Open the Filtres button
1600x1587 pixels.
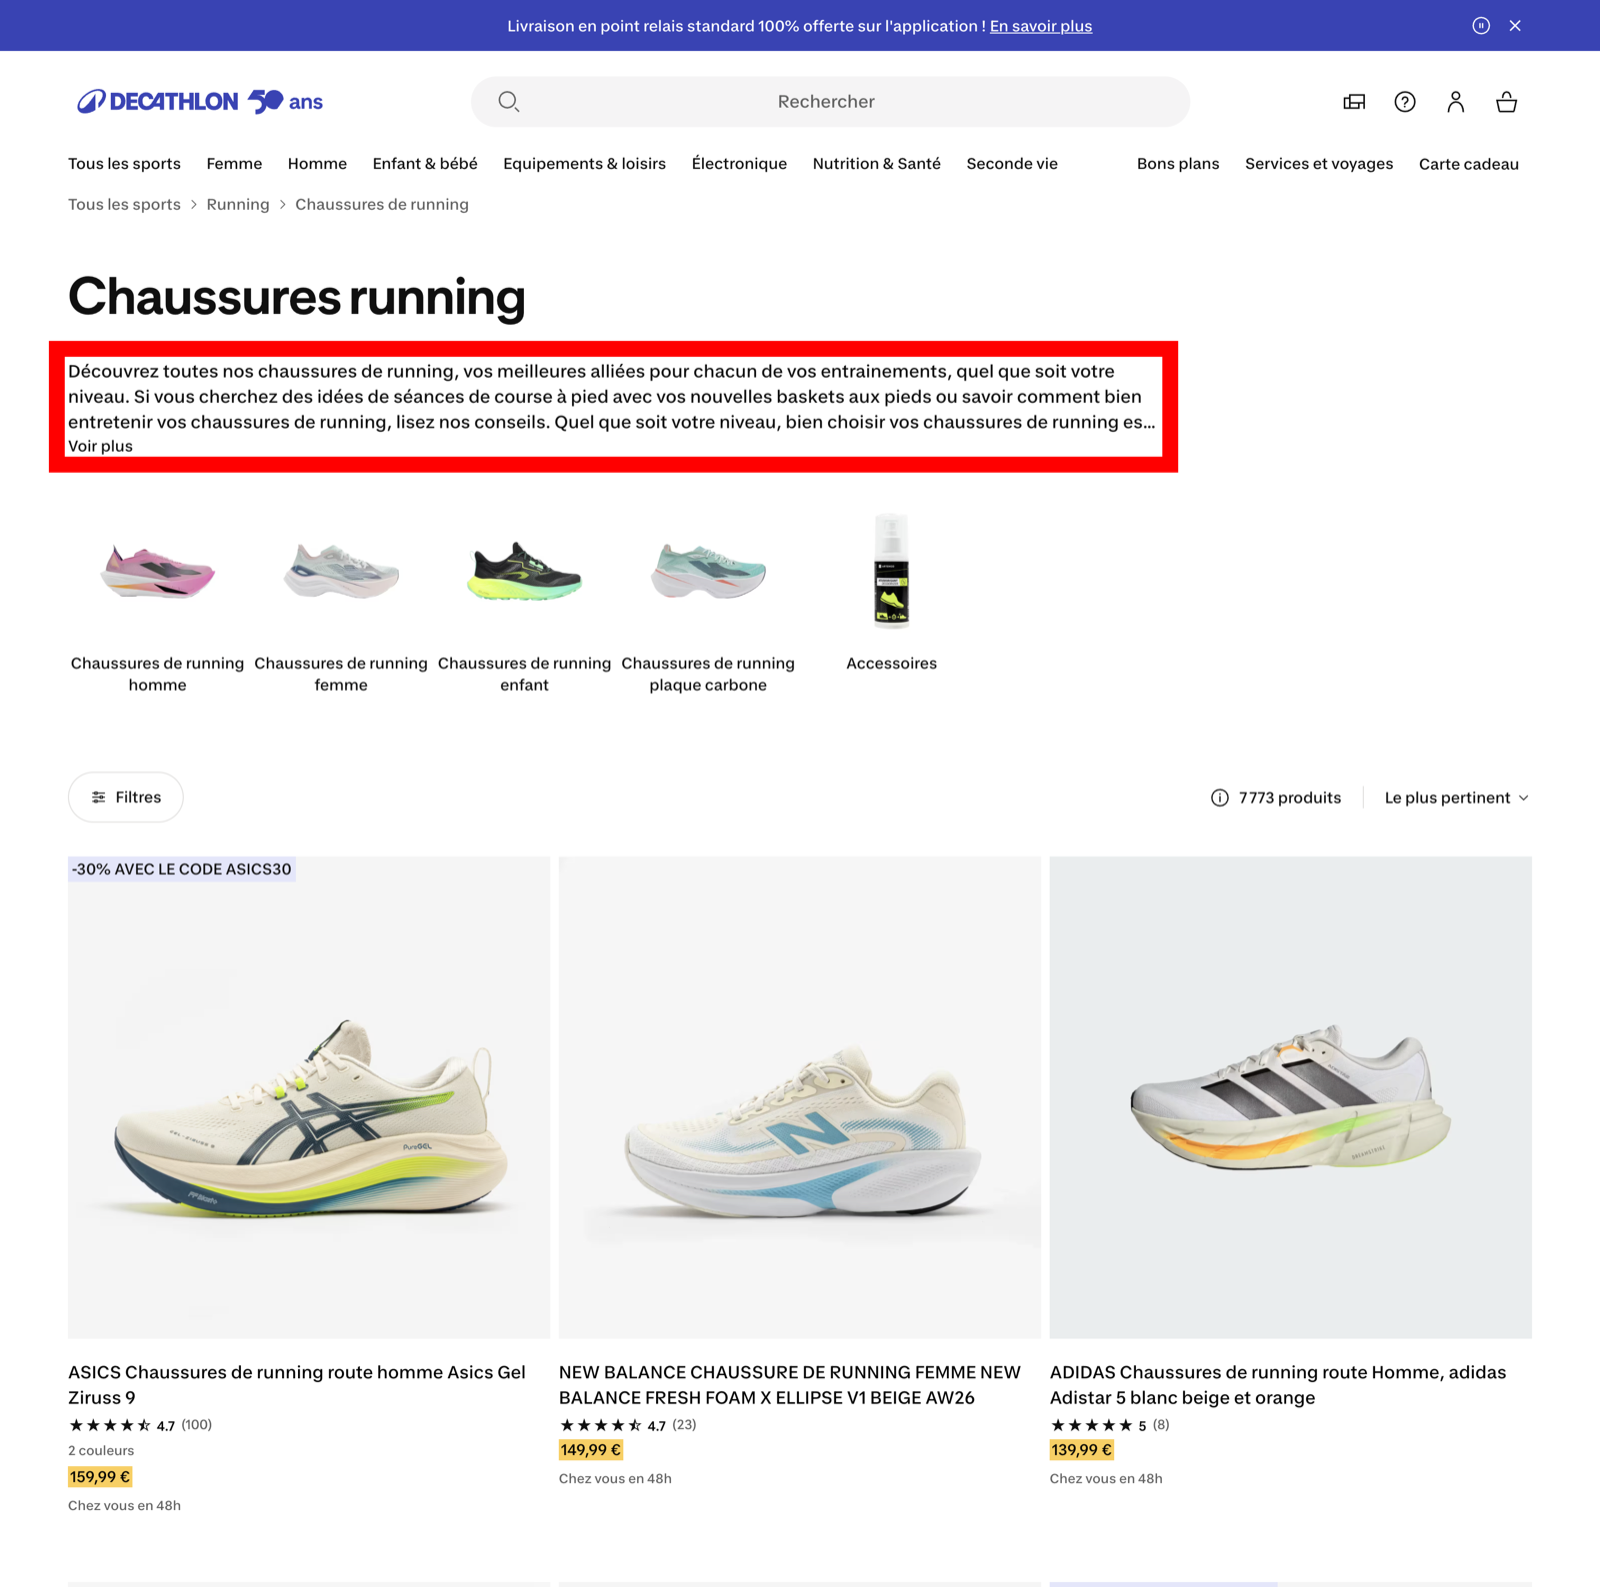pyautogui.click(x=126, y=798)
